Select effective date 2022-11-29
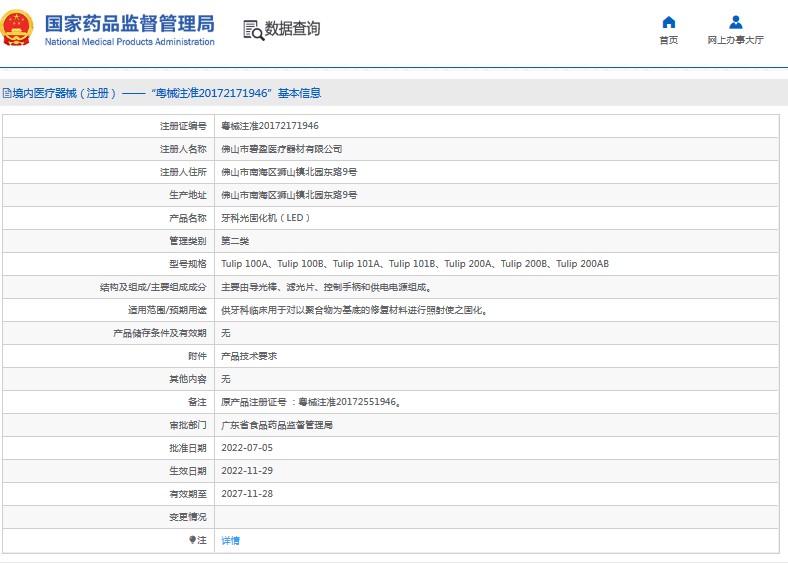 click(x=247, y=471)
